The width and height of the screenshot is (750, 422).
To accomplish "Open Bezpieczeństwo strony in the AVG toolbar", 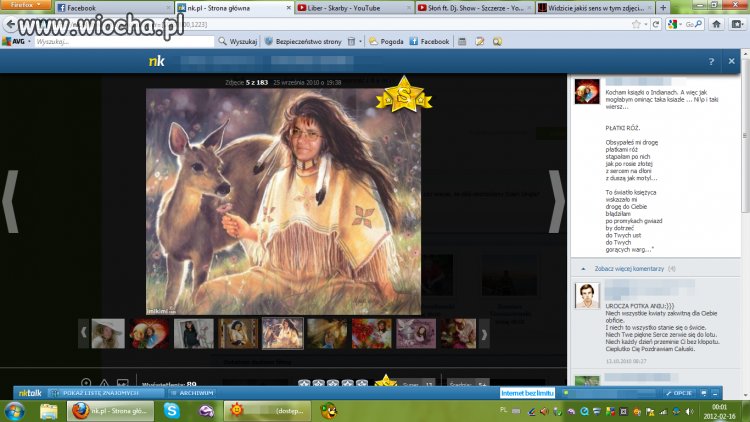I will tap(303, 42).
